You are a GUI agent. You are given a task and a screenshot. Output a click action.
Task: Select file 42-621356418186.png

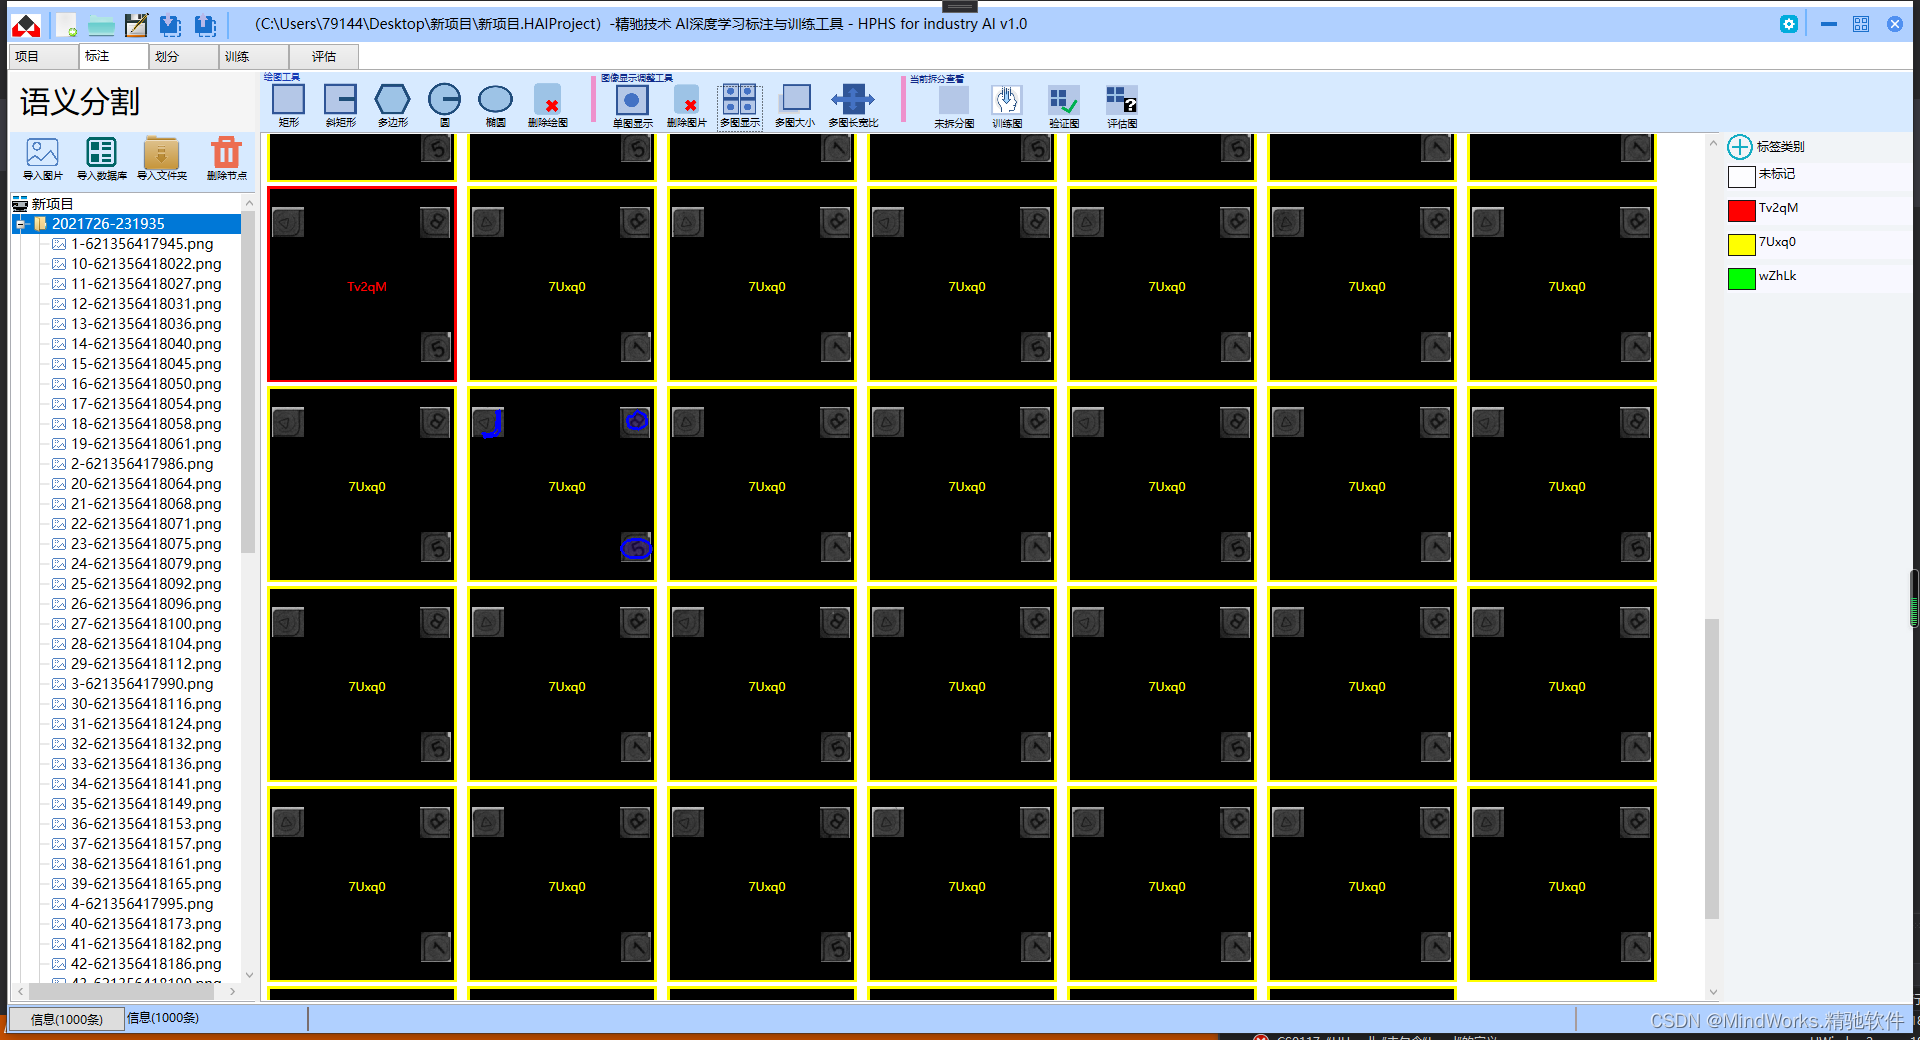pos(146,964)
